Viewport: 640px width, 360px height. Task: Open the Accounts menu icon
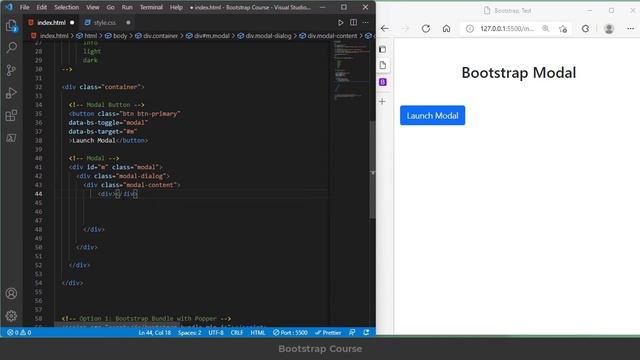[x=11, y=293]
